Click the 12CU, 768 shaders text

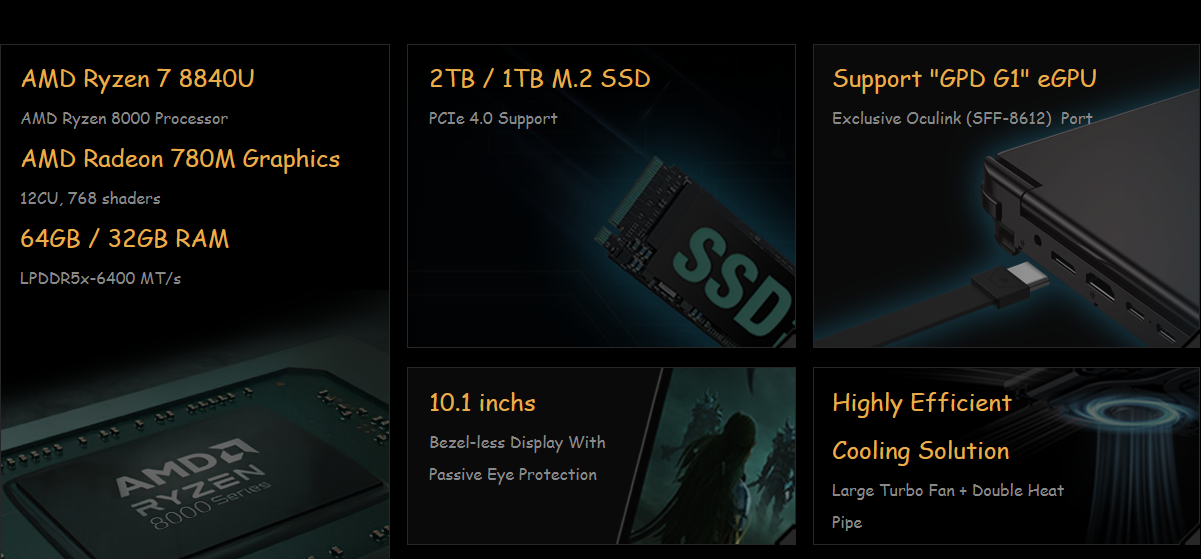(90, 198)
